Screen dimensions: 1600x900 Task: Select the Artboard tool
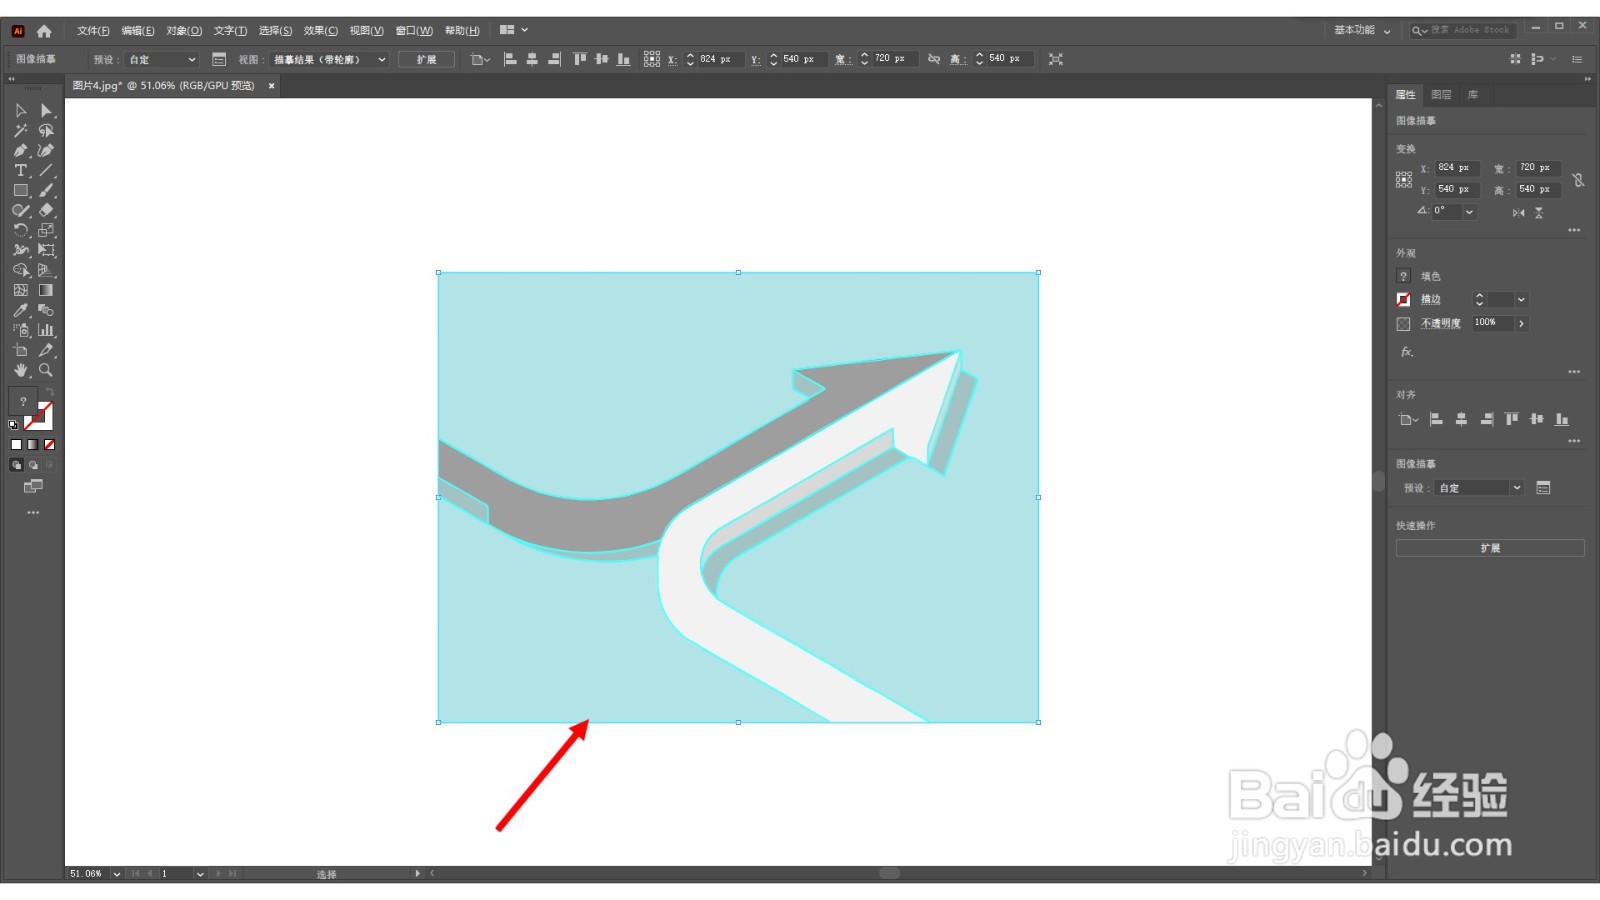tap(21, 351)
